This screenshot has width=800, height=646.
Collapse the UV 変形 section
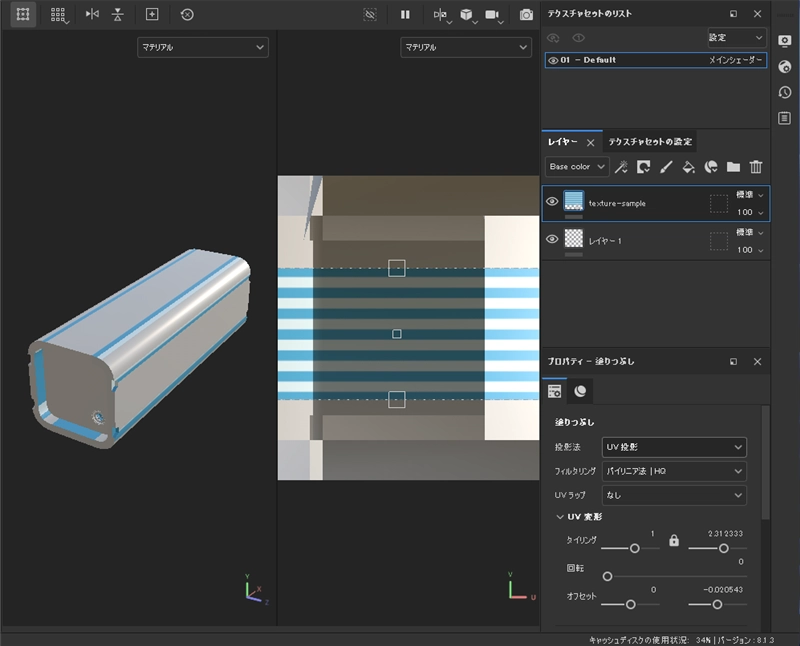pos(560,517)
